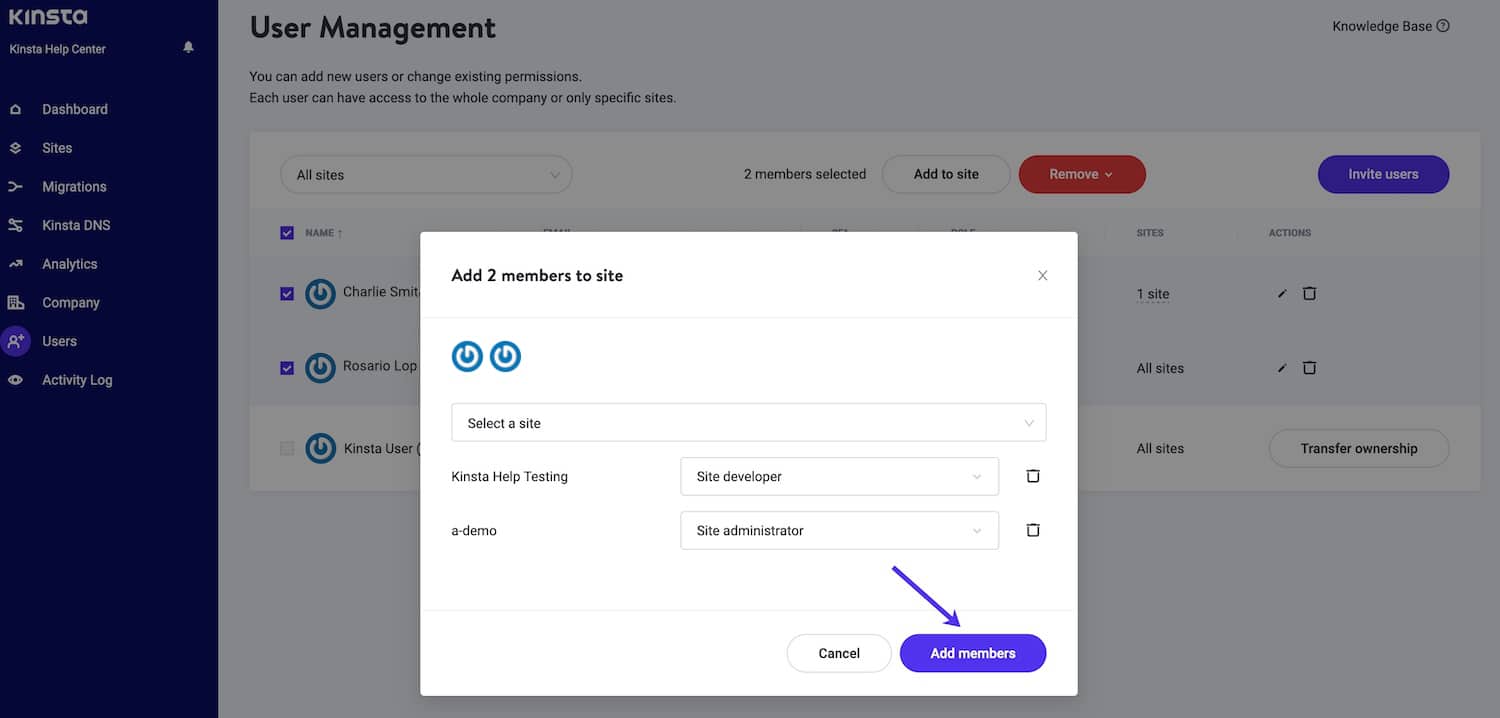Open Dashboard in the sidebar
The image size is (1500, 718).
pyautogui.click(x=74, y=109)
